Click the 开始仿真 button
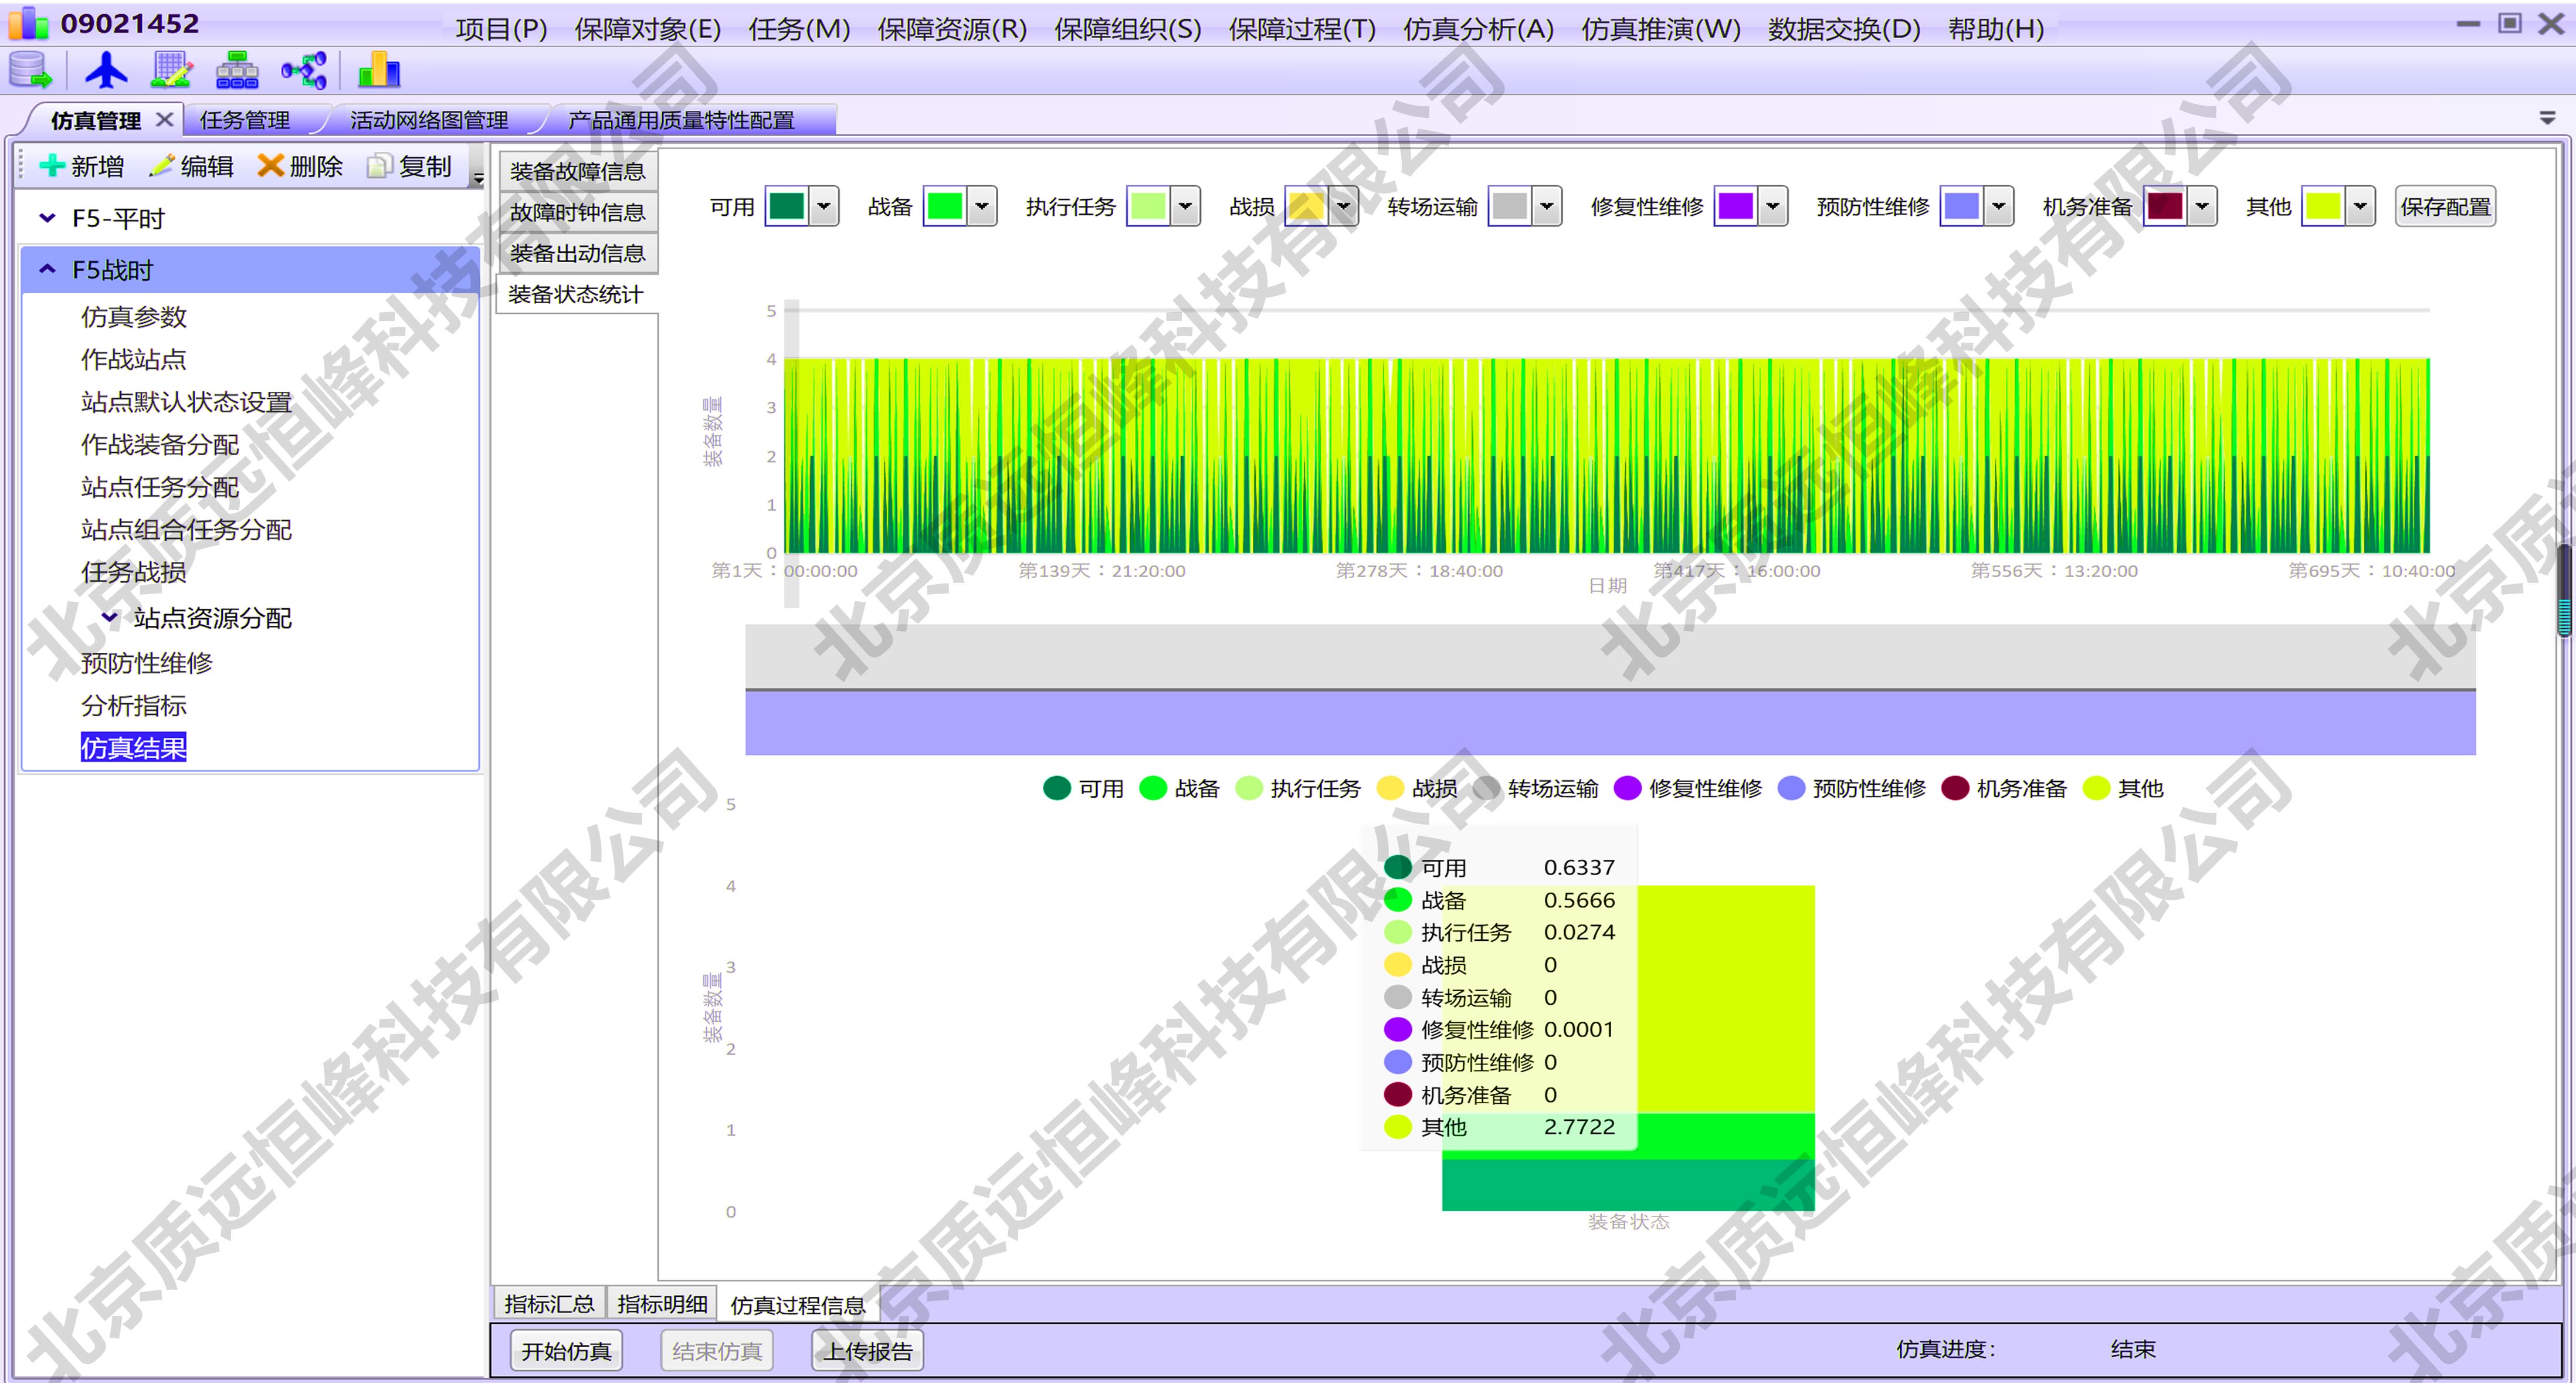Viewport: 2576px width, 1383px height. click(566, 1351)
